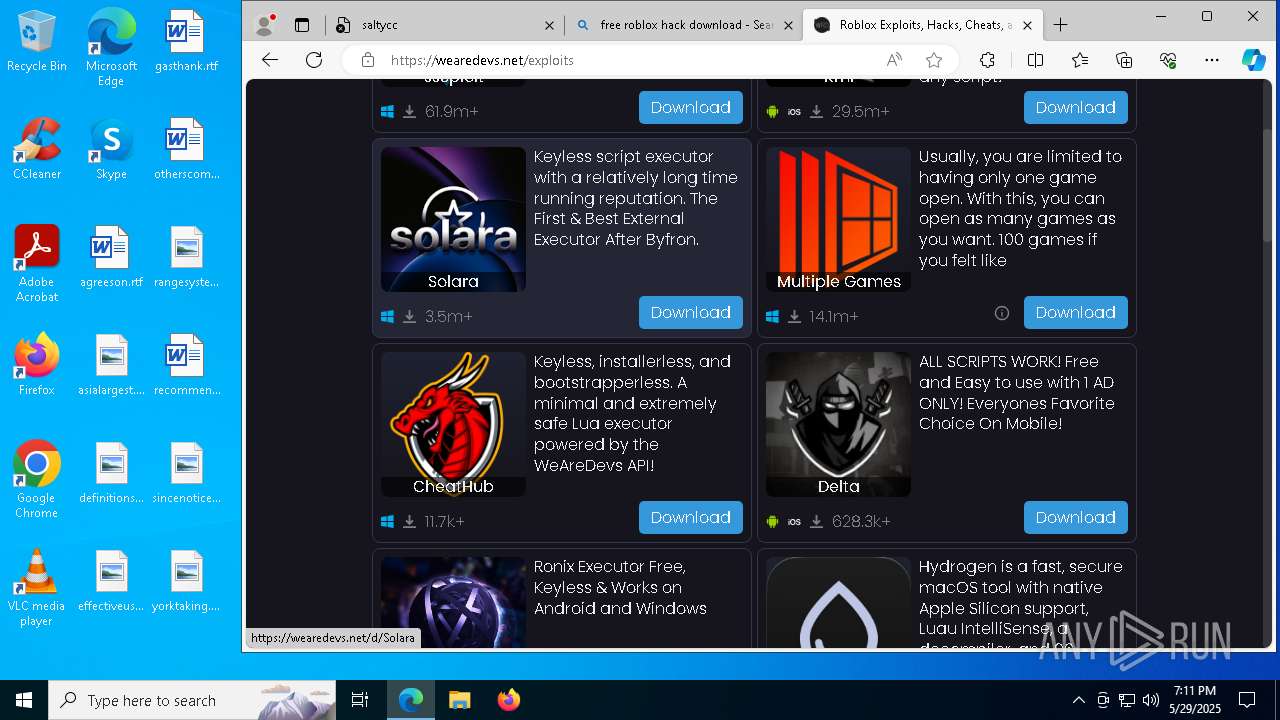Click the taskbar clock showing 7:11 PM

point(1195,700)
